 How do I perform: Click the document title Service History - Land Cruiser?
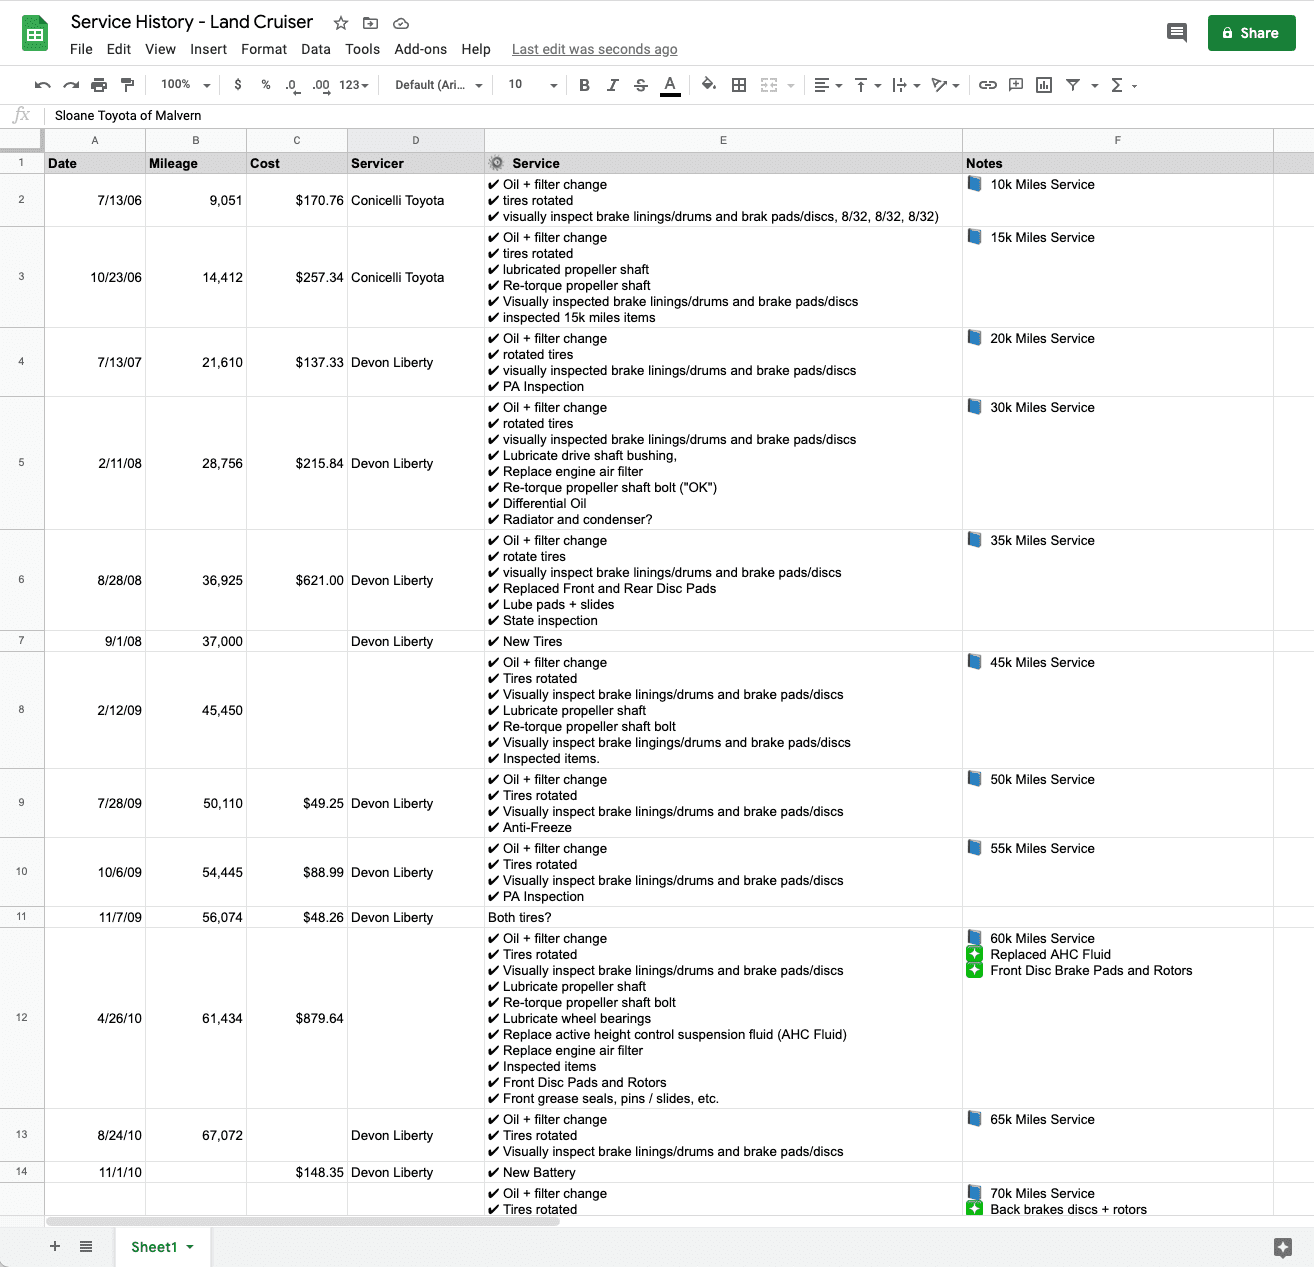[x=192, y=22]
